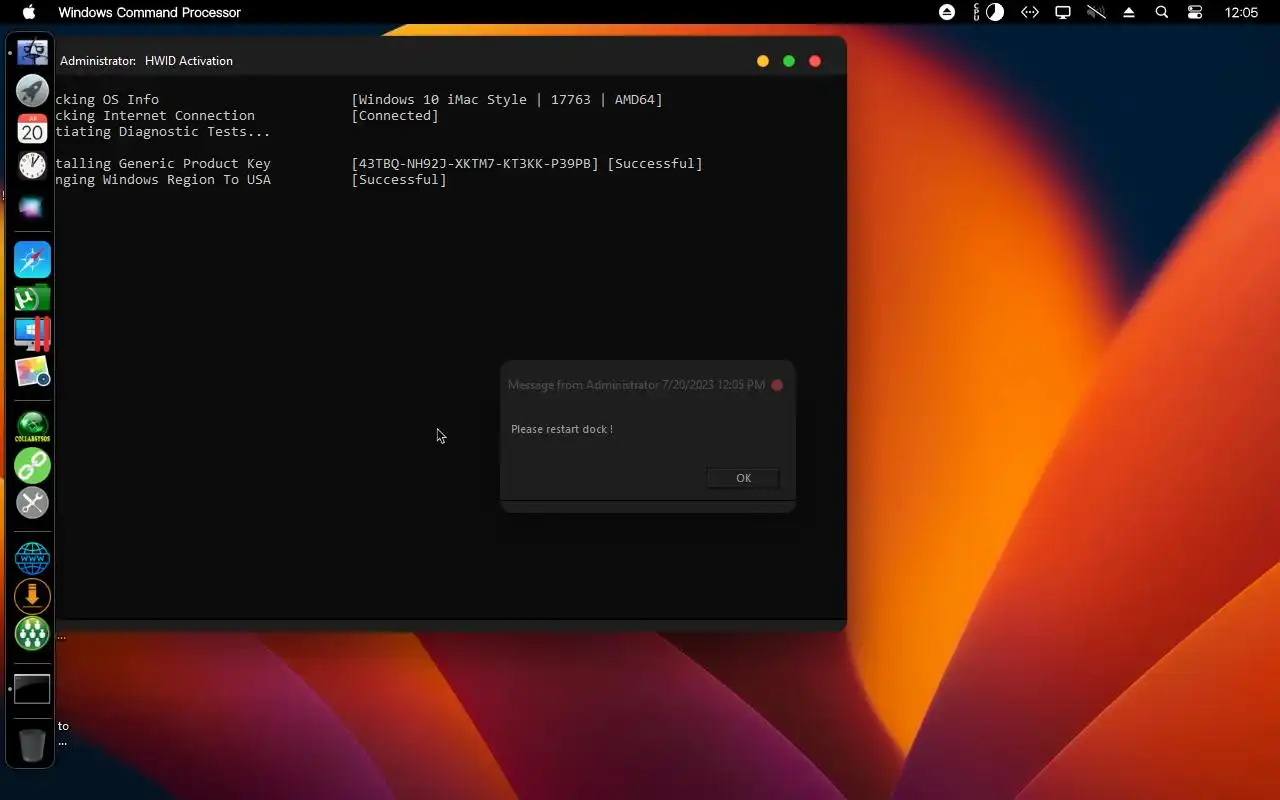Click the circled eject icon in menu bar
This screenshot has height=800, width=1280.
947,12
